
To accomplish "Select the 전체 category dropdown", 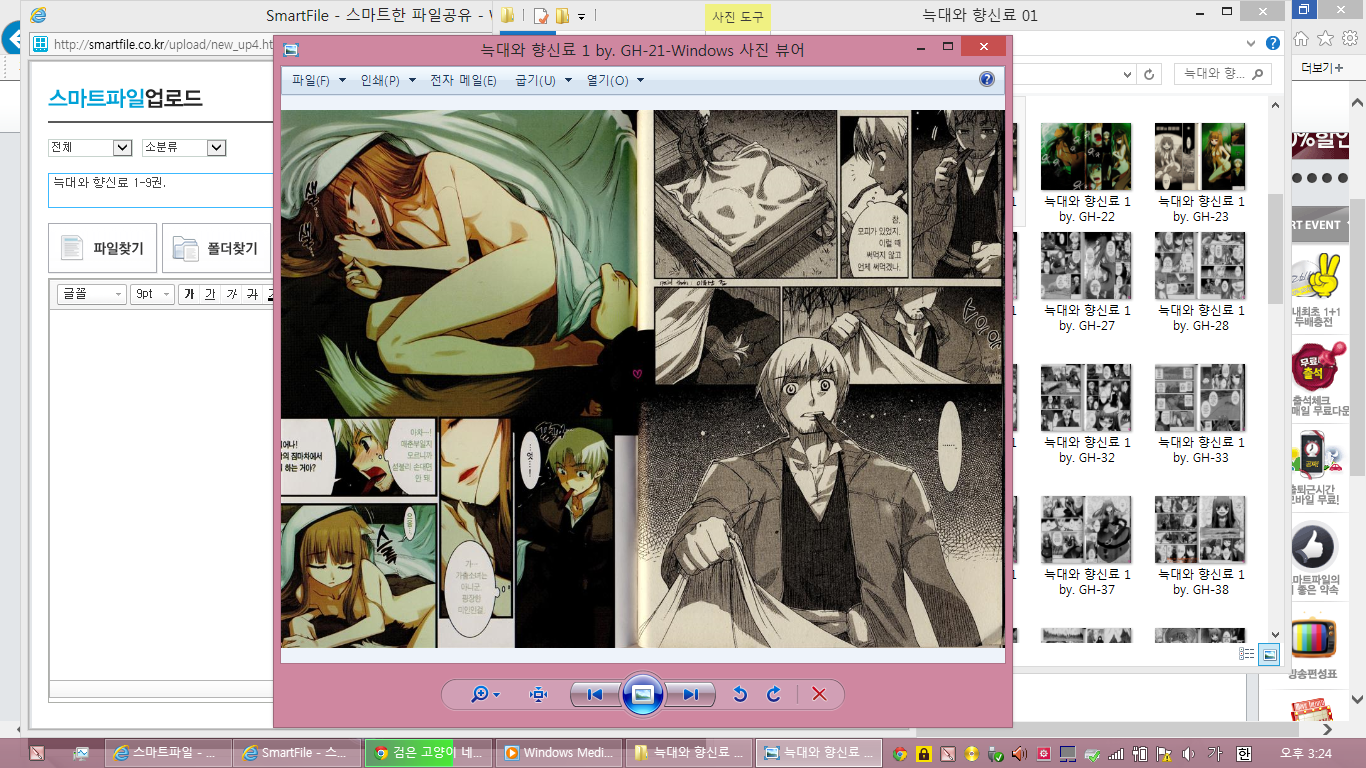I will (x=90, y=147).
